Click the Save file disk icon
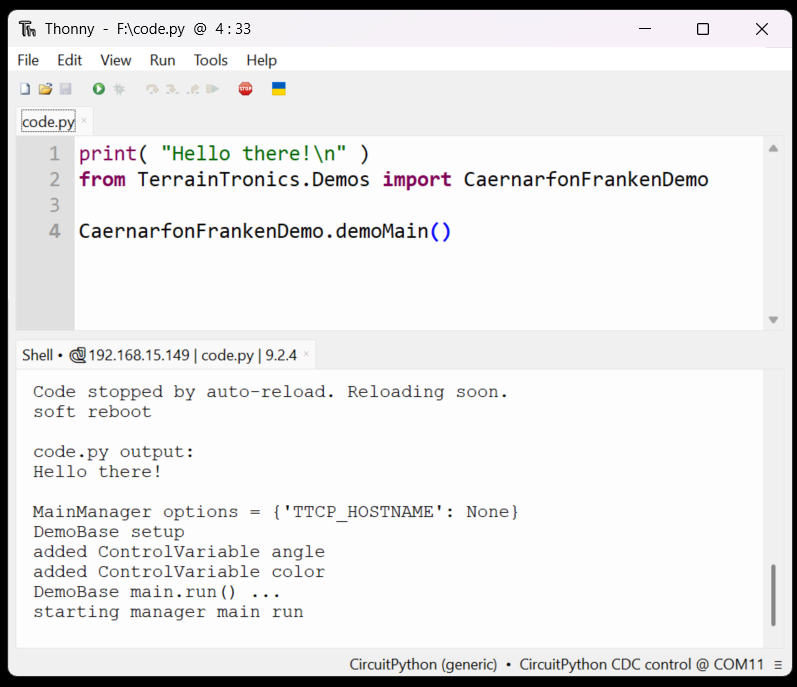 pyautogui.click(x=66, y=89)
